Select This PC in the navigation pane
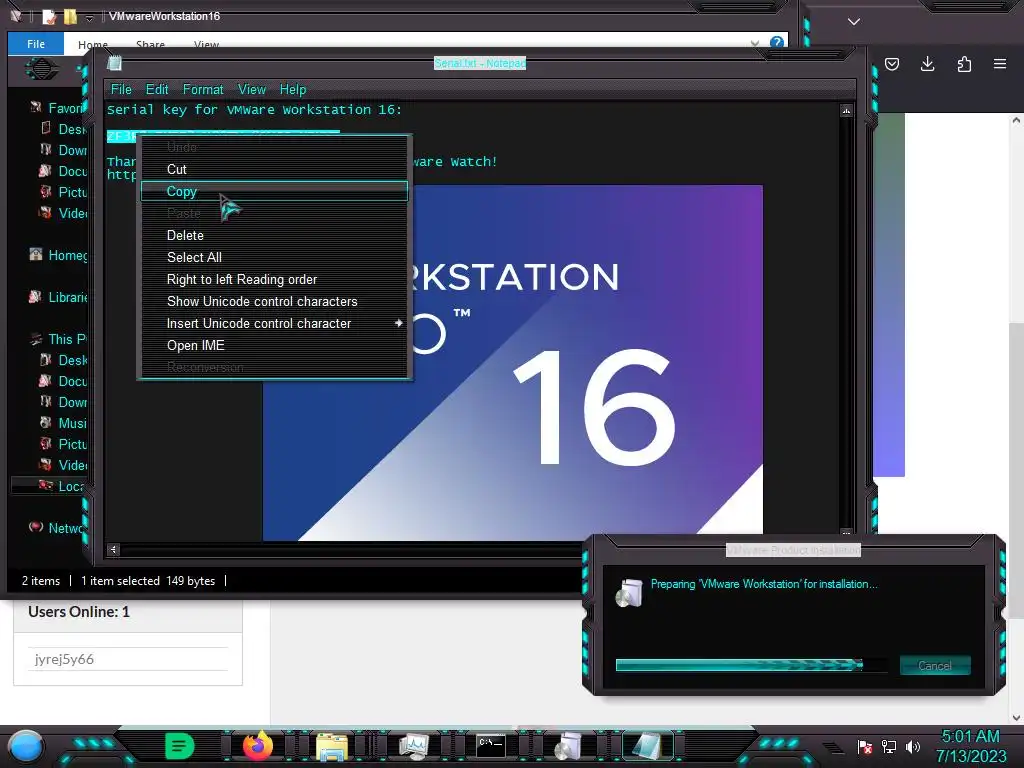Viewport: 1024px width, 768px height. (x=67, y=339)
